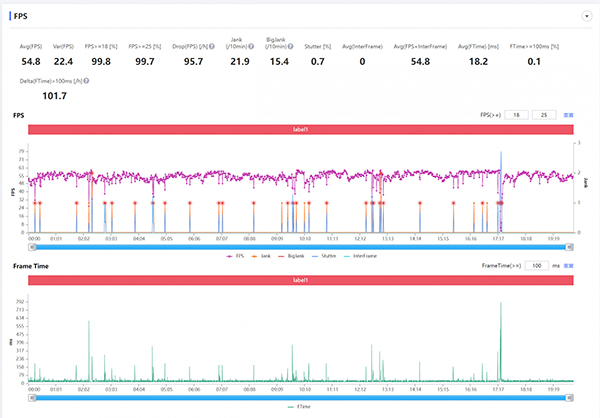Click the middle range bar under FPS chart
Screen dimensions: 600x418
301,247
